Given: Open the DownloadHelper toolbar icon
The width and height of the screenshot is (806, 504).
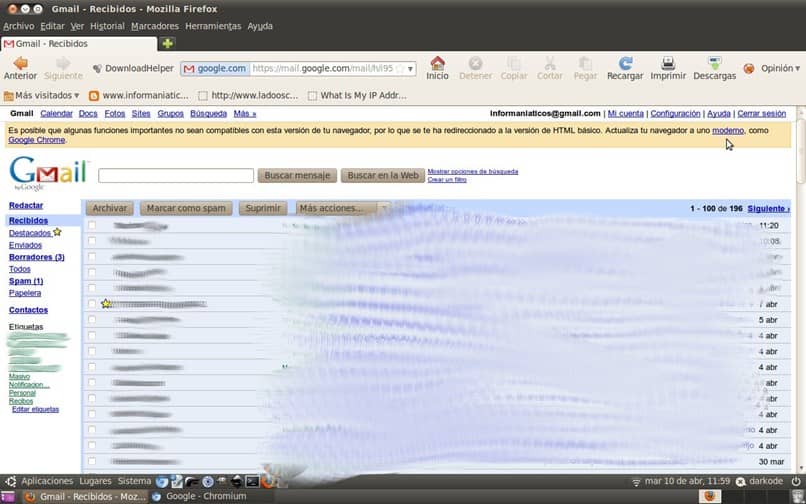Looking at the screenshot, I should coord(97,68).
